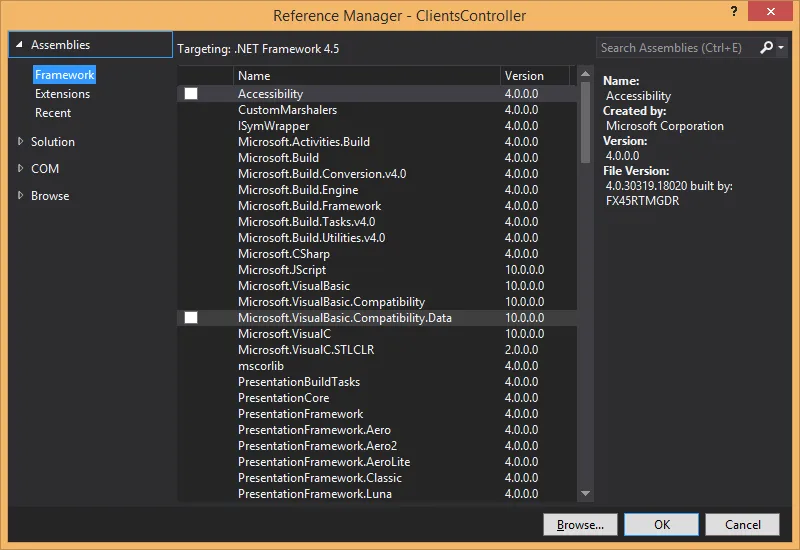The height and width of the screenshot is (550, 800).
Task: Click the Cancel button
Action: (742, 524)
